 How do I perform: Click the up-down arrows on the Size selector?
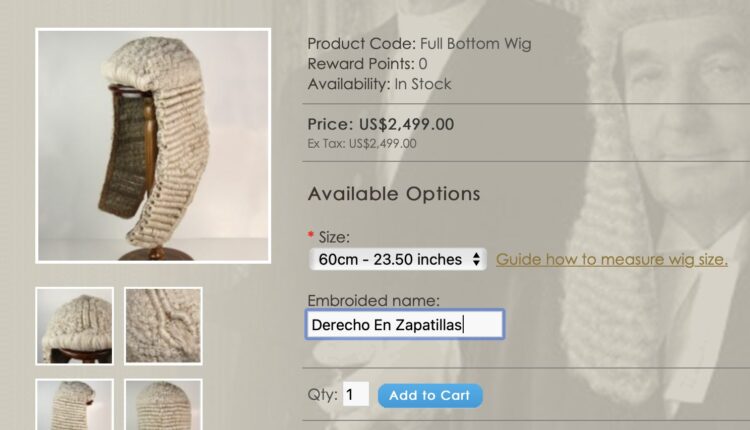476,259
